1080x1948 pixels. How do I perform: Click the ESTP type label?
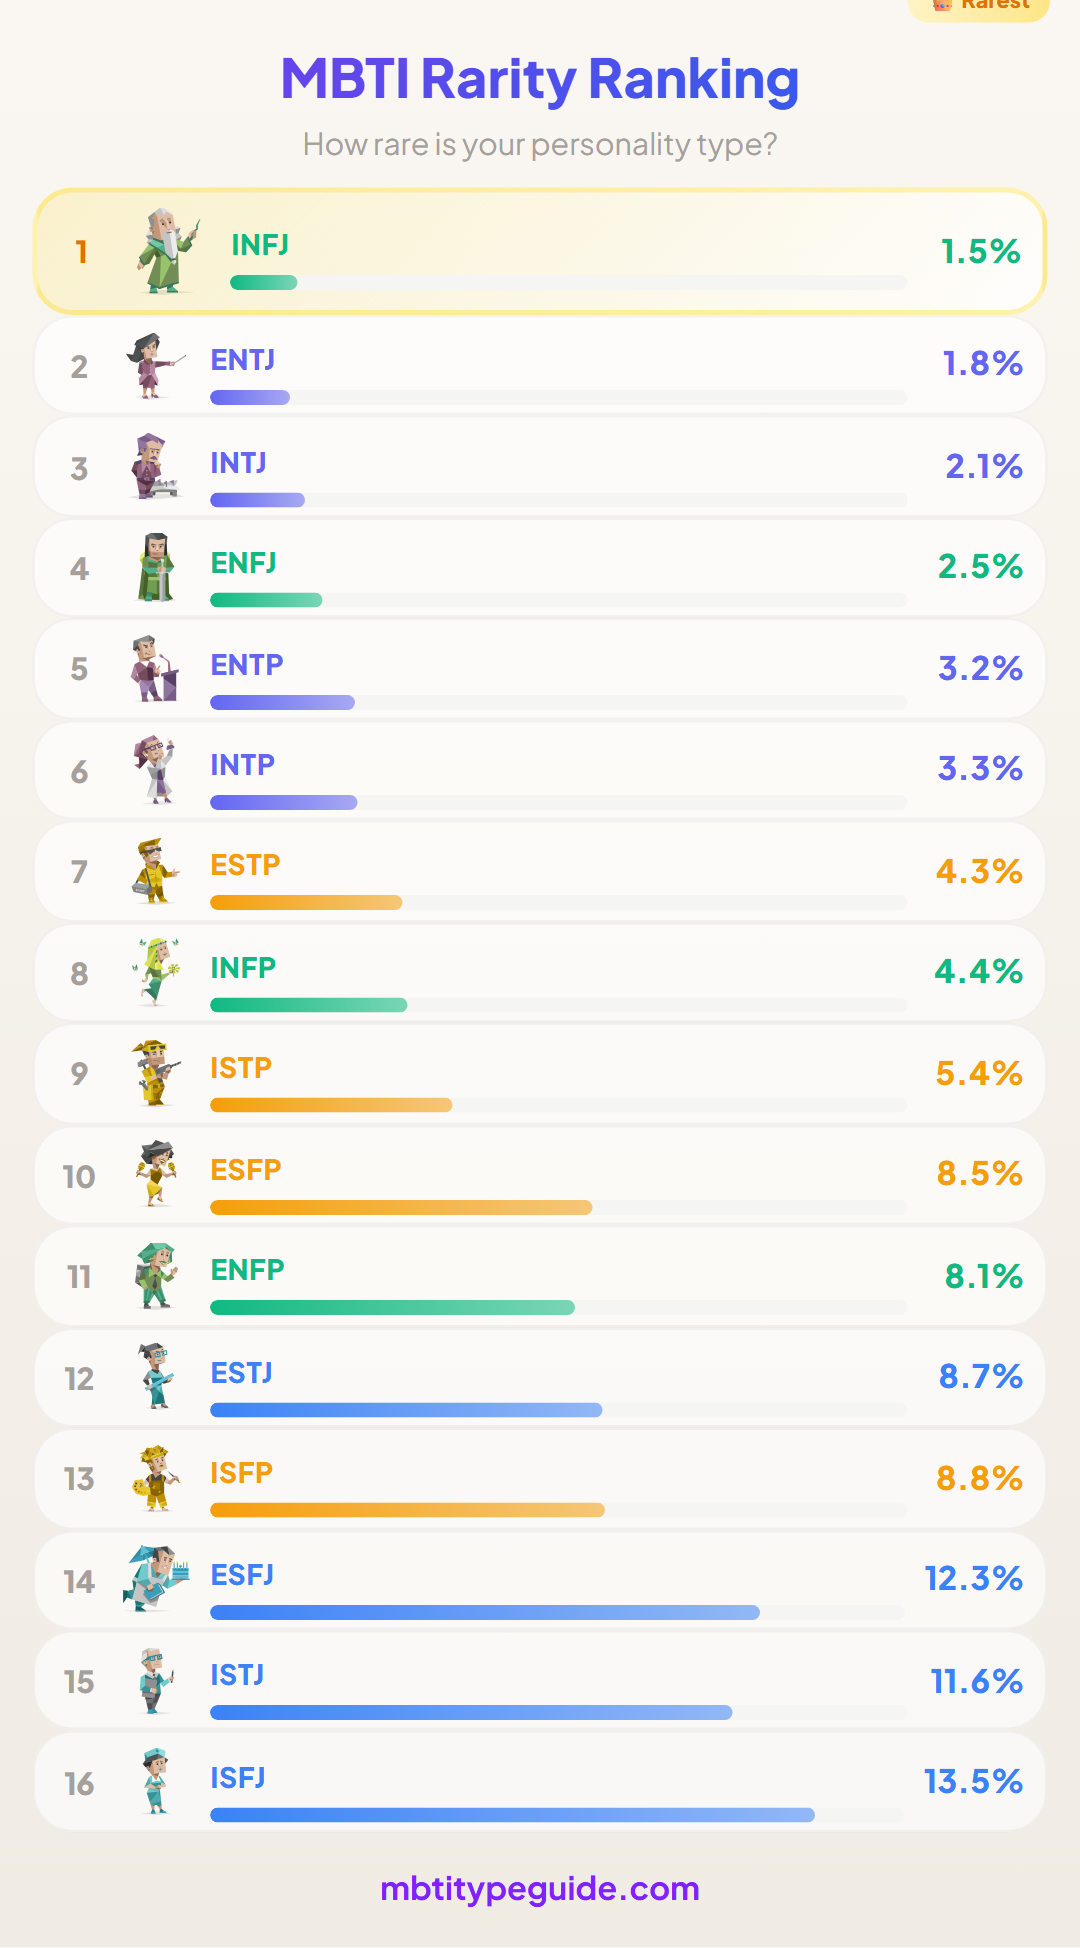(x=245, y=865)
